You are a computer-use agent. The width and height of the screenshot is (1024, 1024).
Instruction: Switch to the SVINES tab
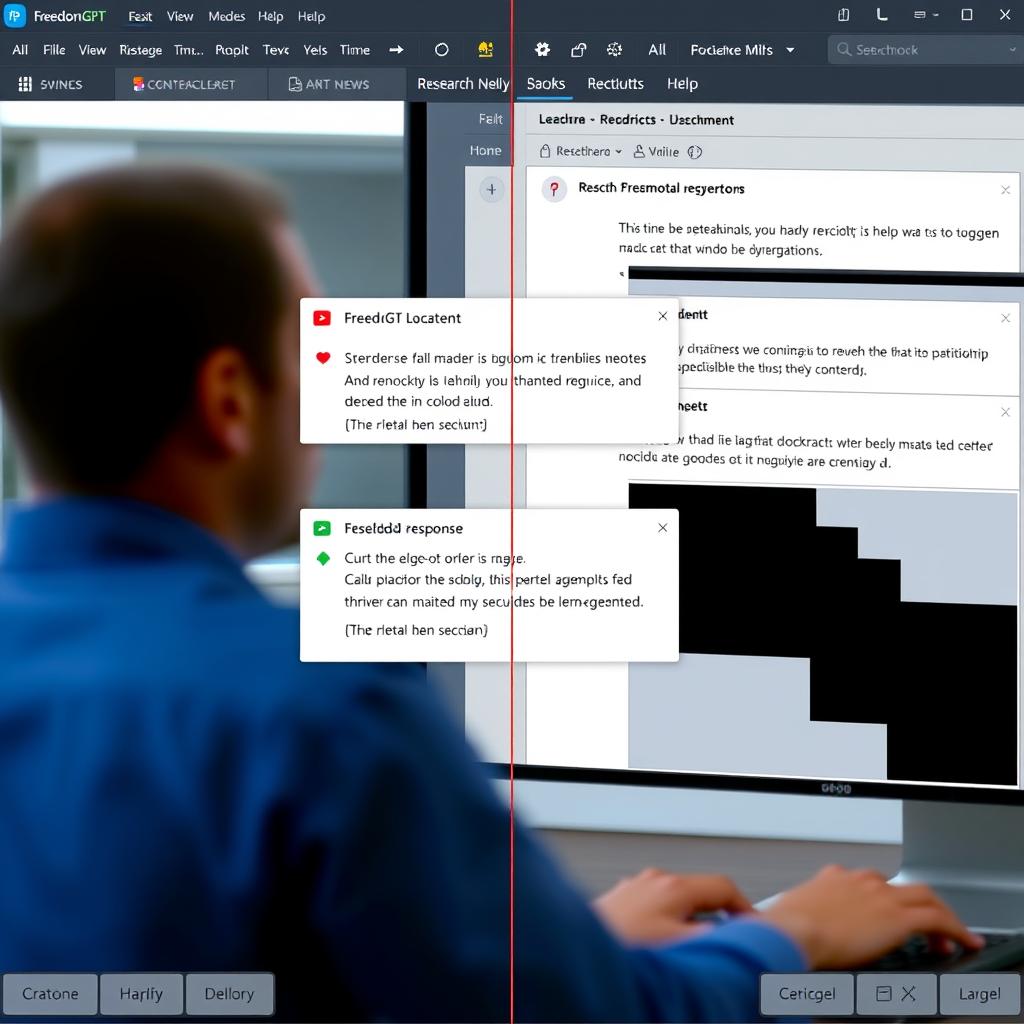tap(57, 84)
